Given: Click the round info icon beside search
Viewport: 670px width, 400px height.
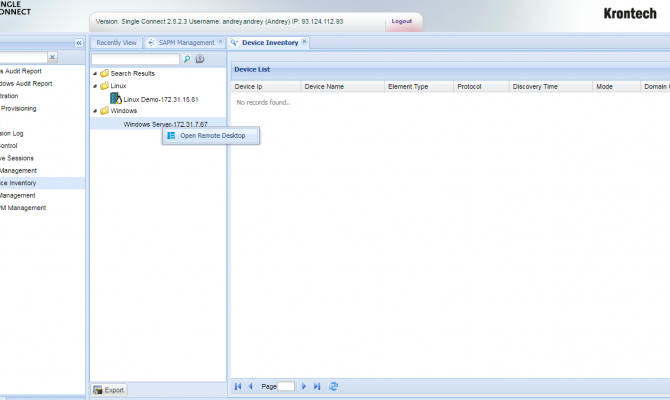Looking at the screenshot, I should [x=200, y=59].
